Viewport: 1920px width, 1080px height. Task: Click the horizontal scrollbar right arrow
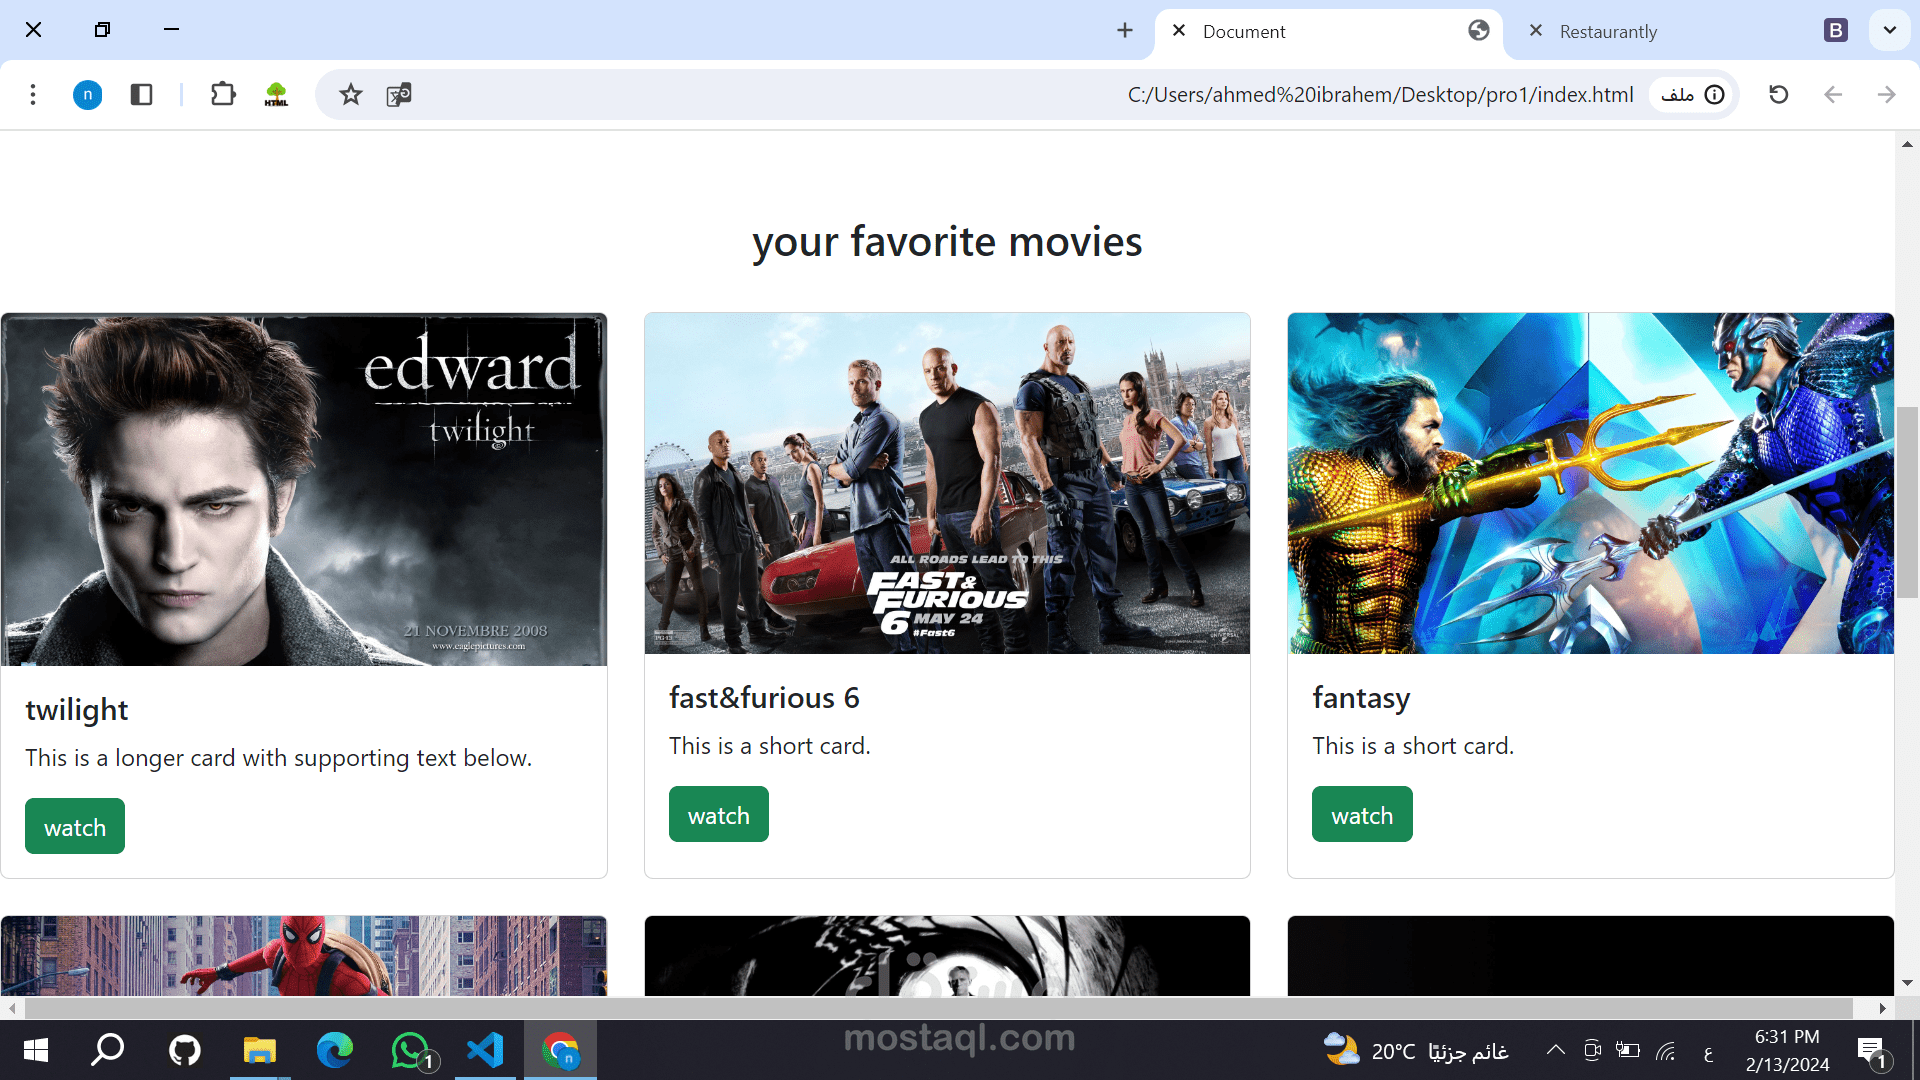click(x=1882, y=1008)
